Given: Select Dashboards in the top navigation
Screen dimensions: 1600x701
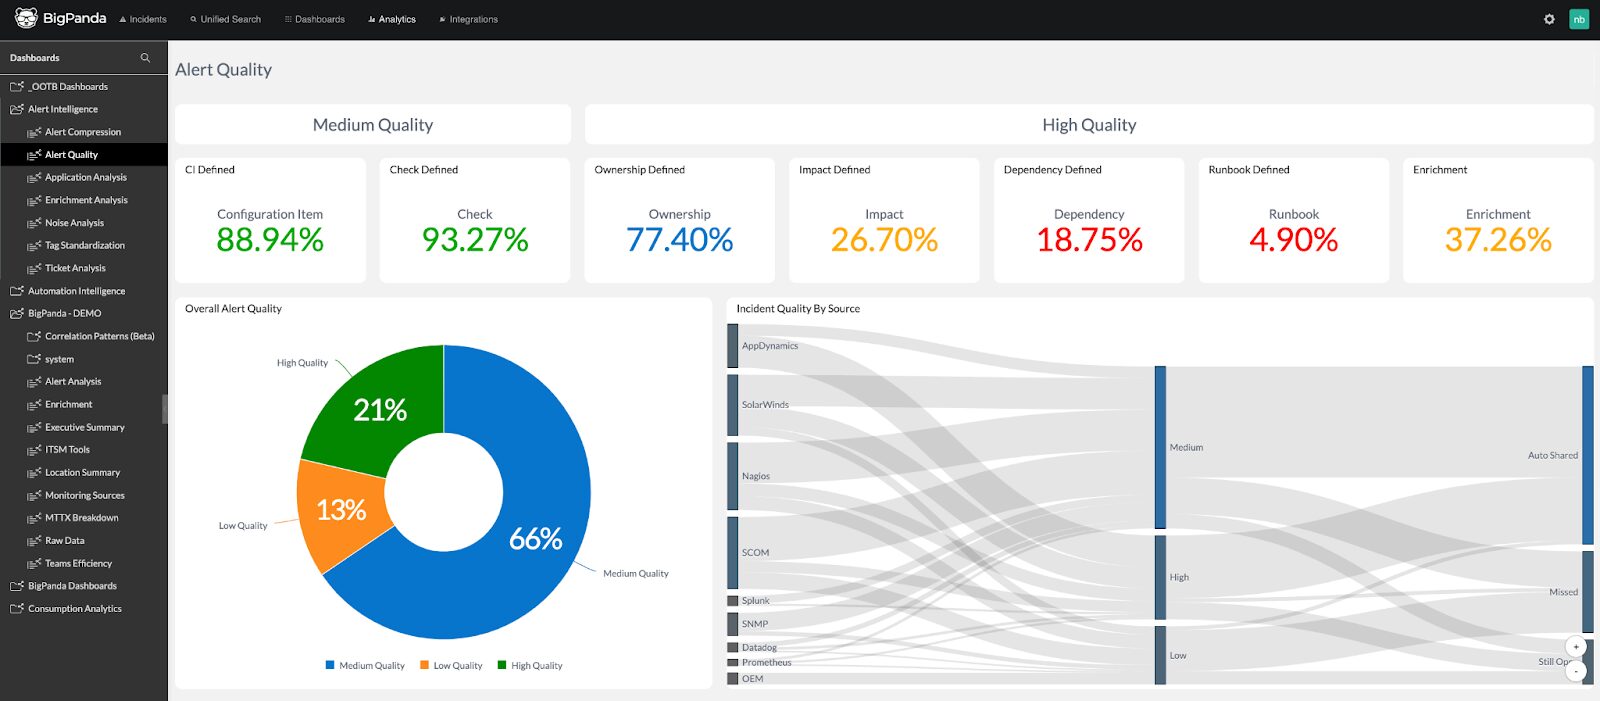Looking at the screenshot, I should coord(315,19).
